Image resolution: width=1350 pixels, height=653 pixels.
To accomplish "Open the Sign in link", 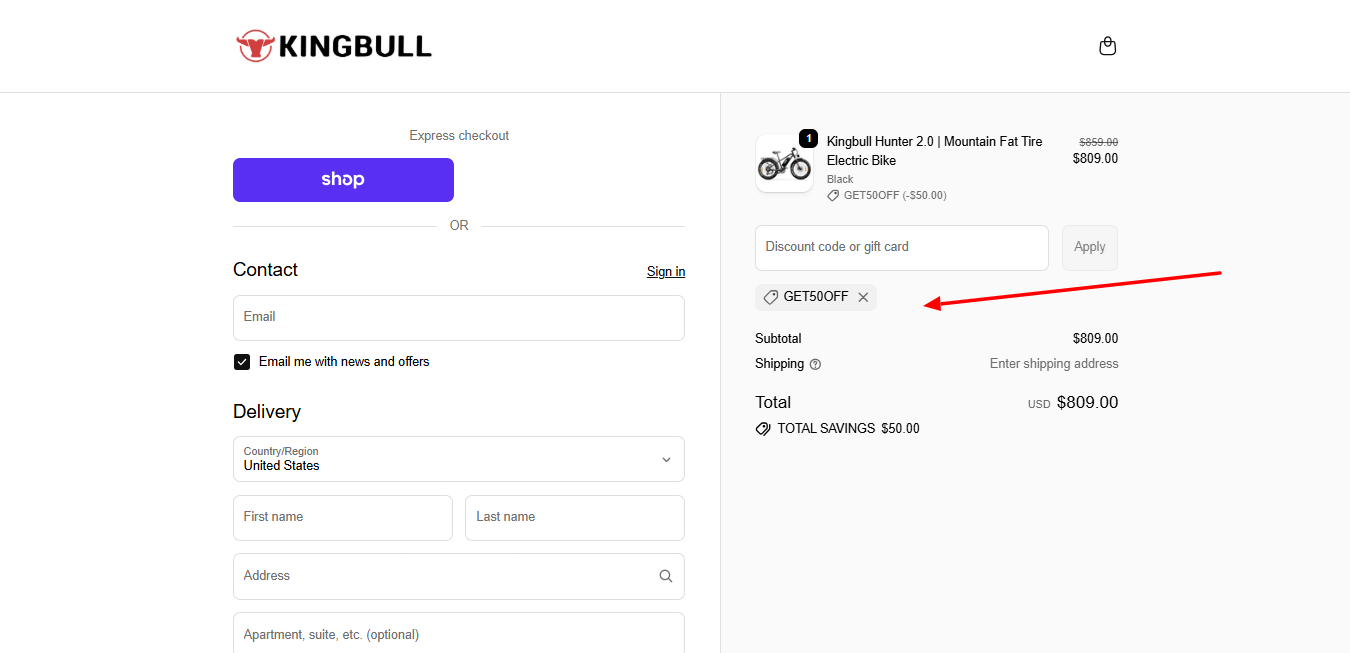I will [665, 271].
